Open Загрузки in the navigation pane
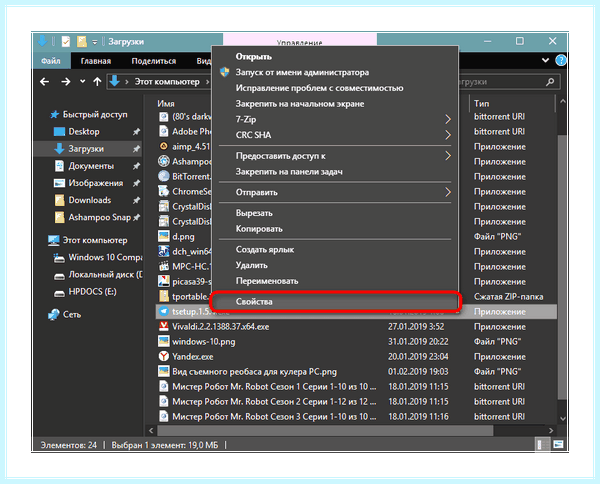 pyautogui.click(x=86, y=149)
